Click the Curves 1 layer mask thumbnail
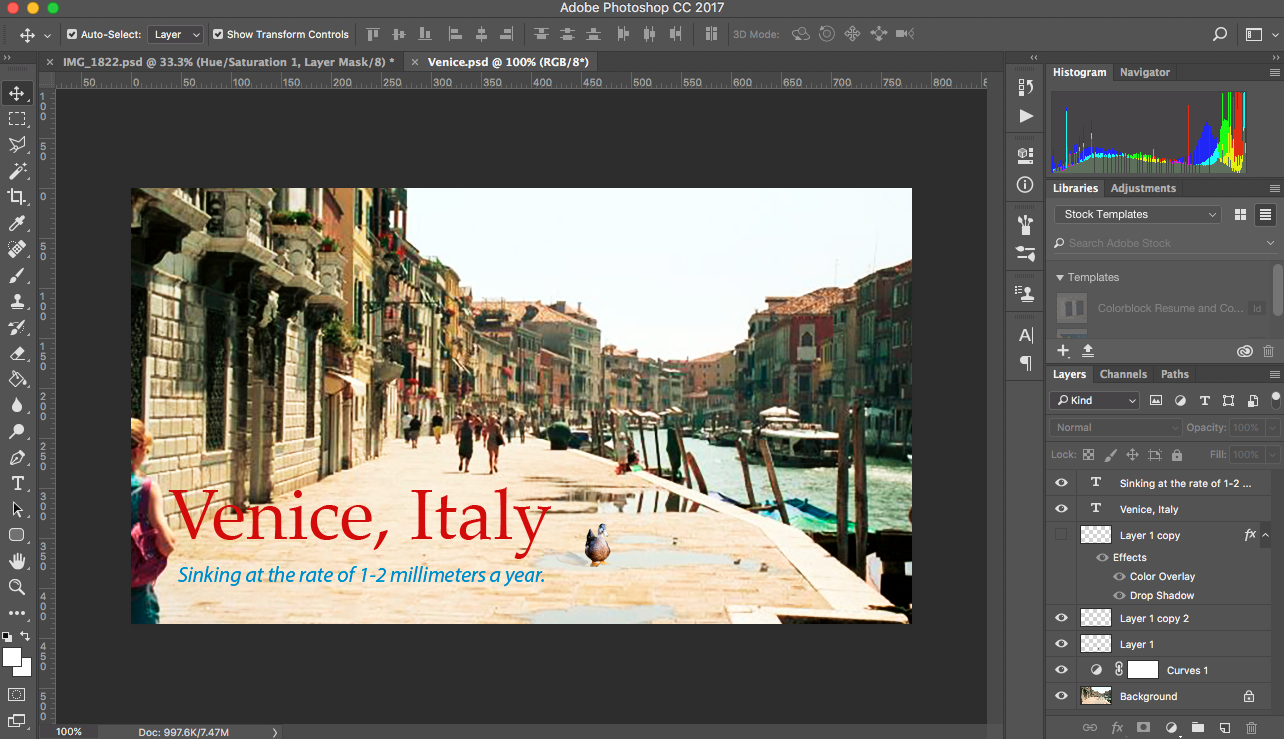The height and width of the screenshot is (739, 1284). click(x=1141, y=669)
